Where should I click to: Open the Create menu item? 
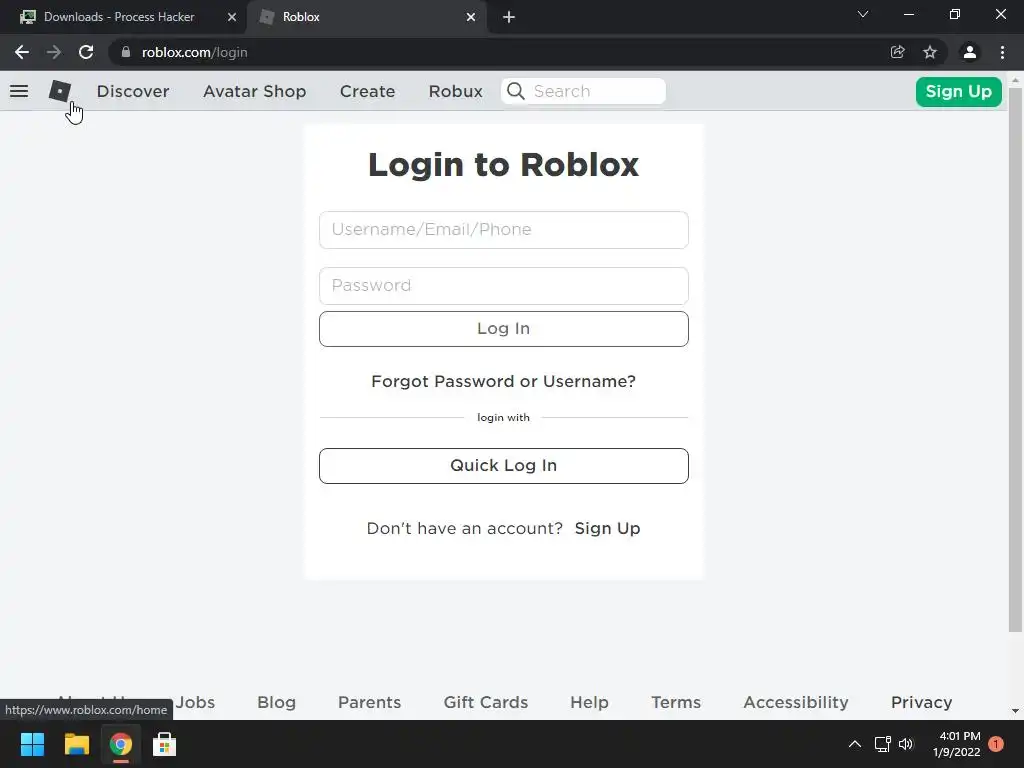tap(368, 91)
